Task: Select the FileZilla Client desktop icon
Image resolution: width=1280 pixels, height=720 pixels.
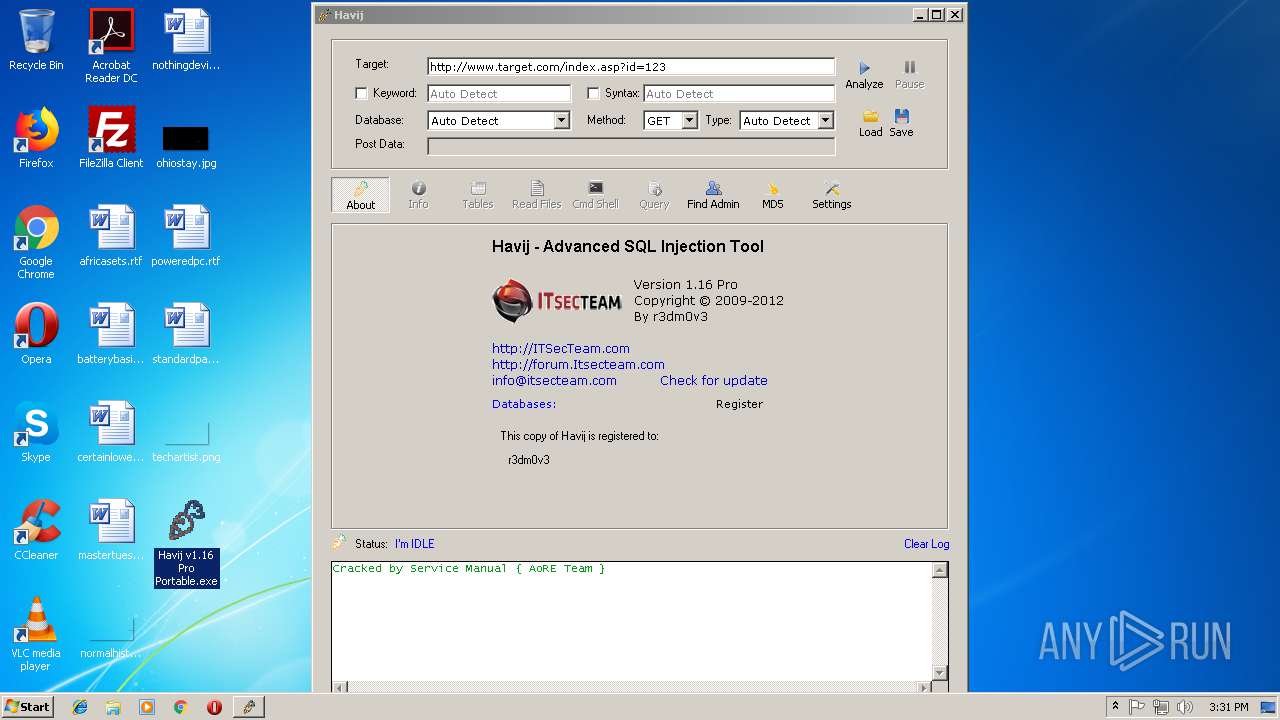Action: [x=111, y=138]
